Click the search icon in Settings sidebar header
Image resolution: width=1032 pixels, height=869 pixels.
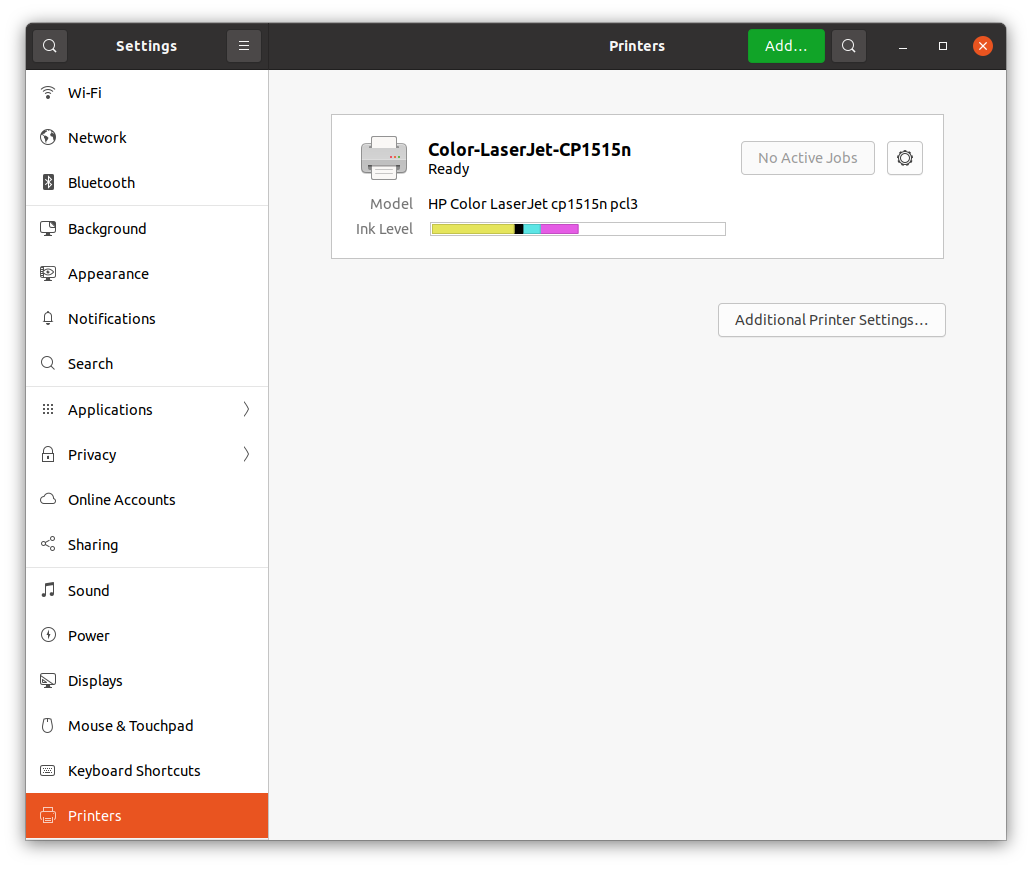pos(50,46)
